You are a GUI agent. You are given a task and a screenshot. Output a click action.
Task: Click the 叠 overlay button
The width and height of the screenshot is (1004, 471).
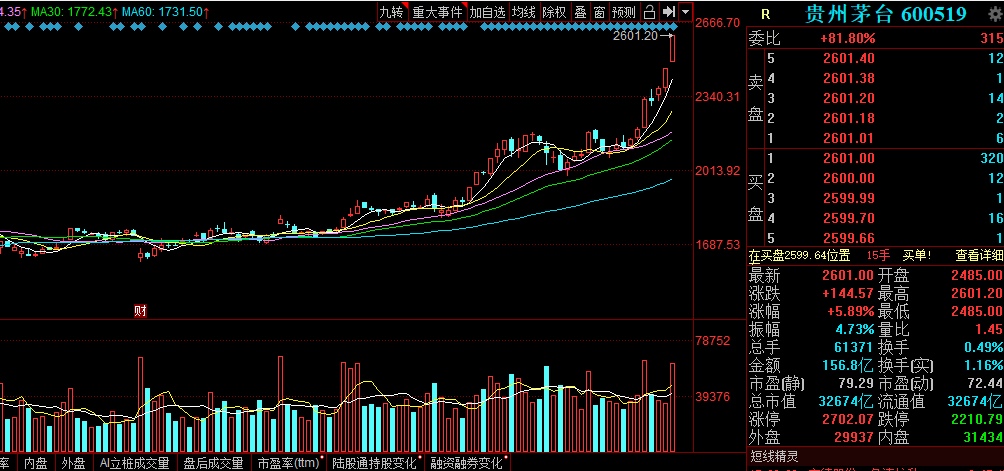tap(581, 12)
